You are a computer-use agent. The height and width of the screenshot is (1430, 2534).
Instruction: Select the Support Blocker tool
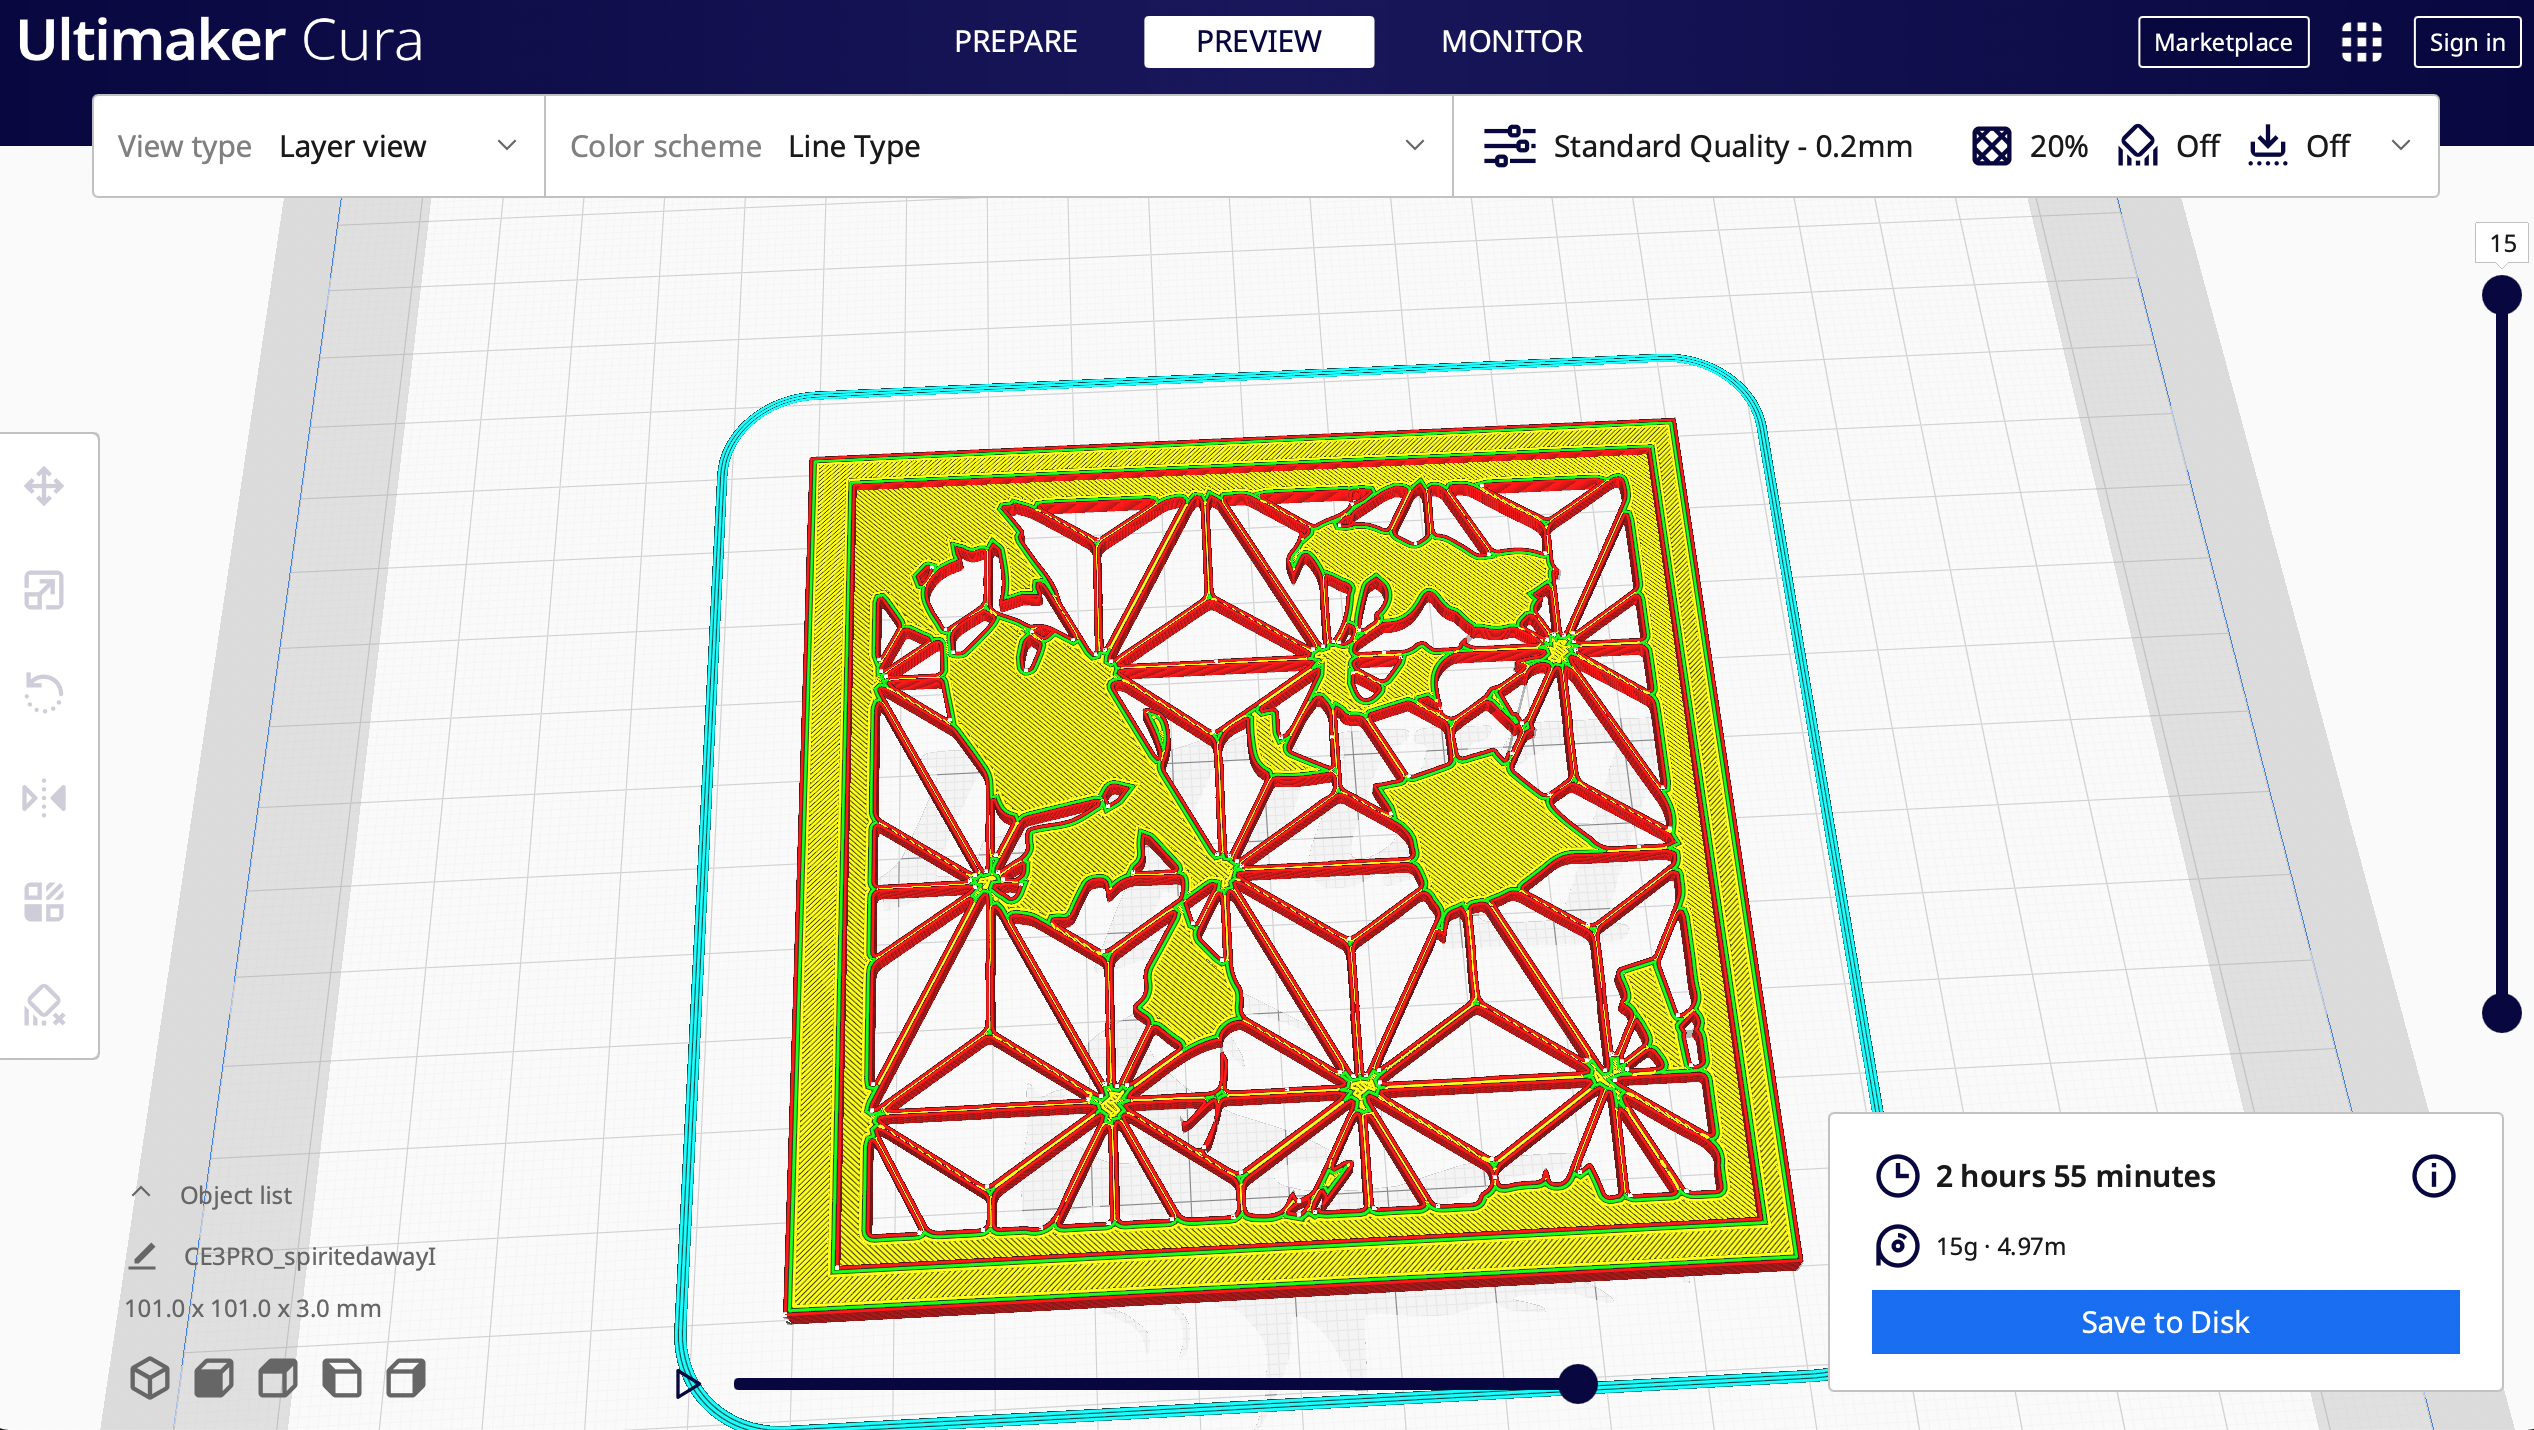coord(44,1005)
